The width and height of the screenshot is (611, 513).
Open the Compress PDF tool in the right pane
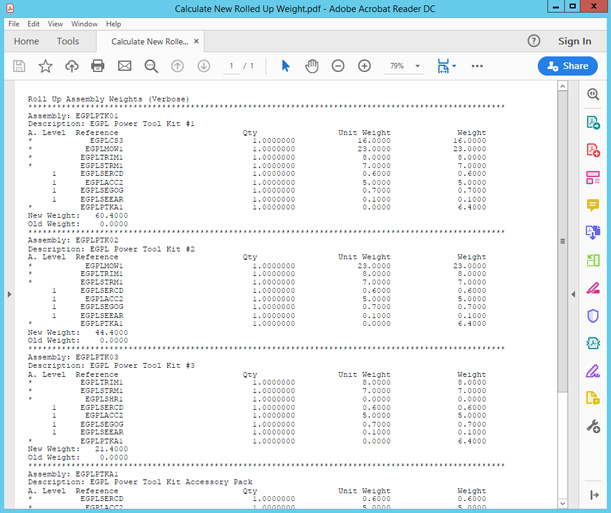[x=593, y=343]
